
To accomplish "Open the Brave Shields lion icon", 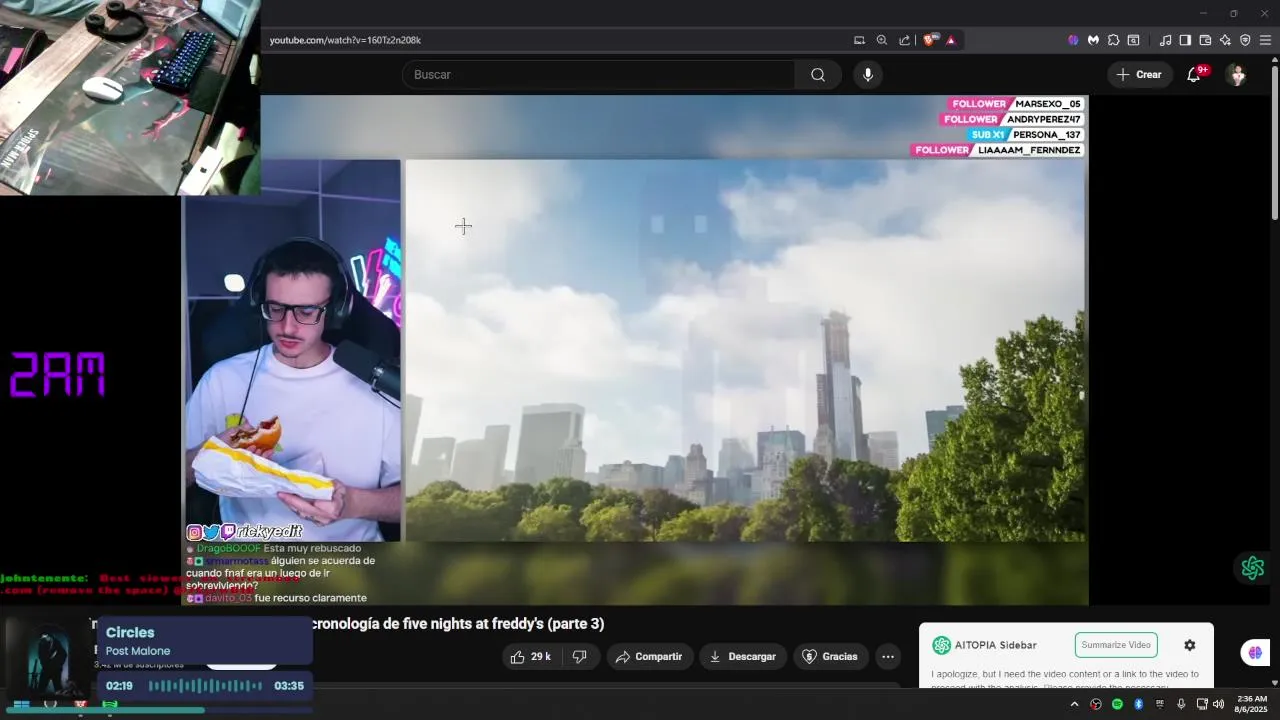I will (930, 40).
